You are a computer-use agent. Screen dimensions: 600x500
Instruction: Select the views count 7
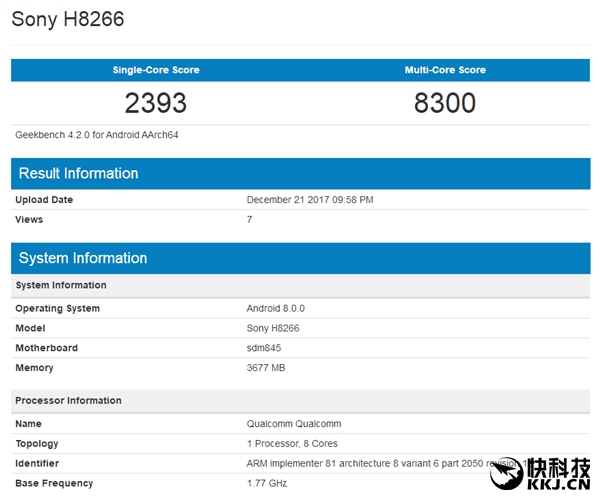coord(249,220)
